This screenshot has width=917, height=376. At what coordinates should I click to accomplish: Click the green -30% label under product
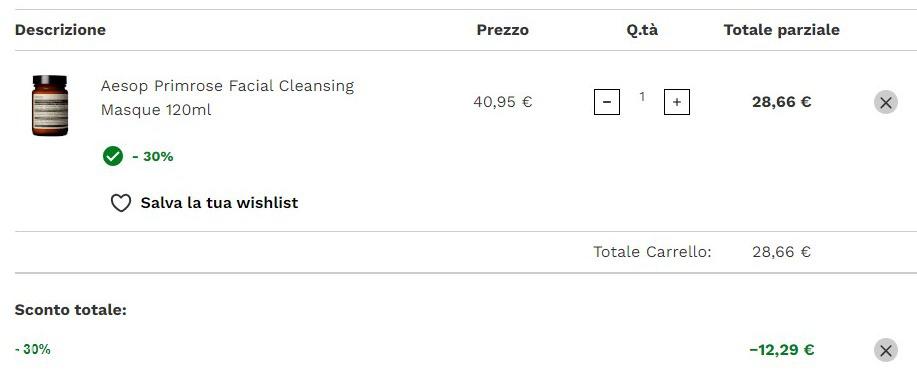pyautogui.click(x=153, y=157)
